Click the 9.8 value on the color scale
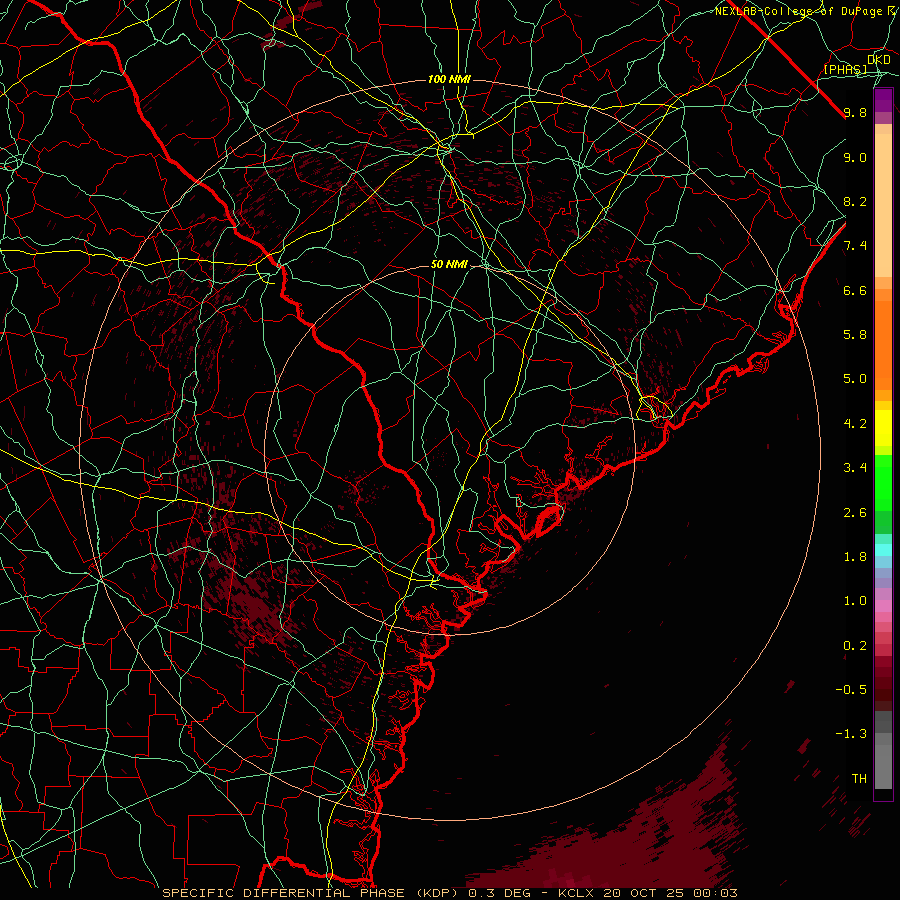 [x=855, y=112]
